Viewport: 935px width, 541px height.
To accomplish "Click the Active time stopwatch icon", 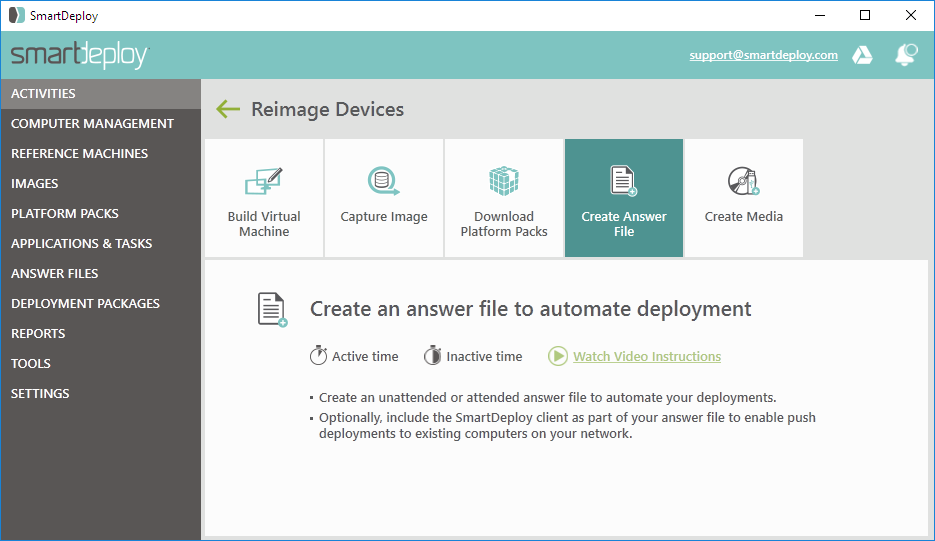I will [318, 355].
